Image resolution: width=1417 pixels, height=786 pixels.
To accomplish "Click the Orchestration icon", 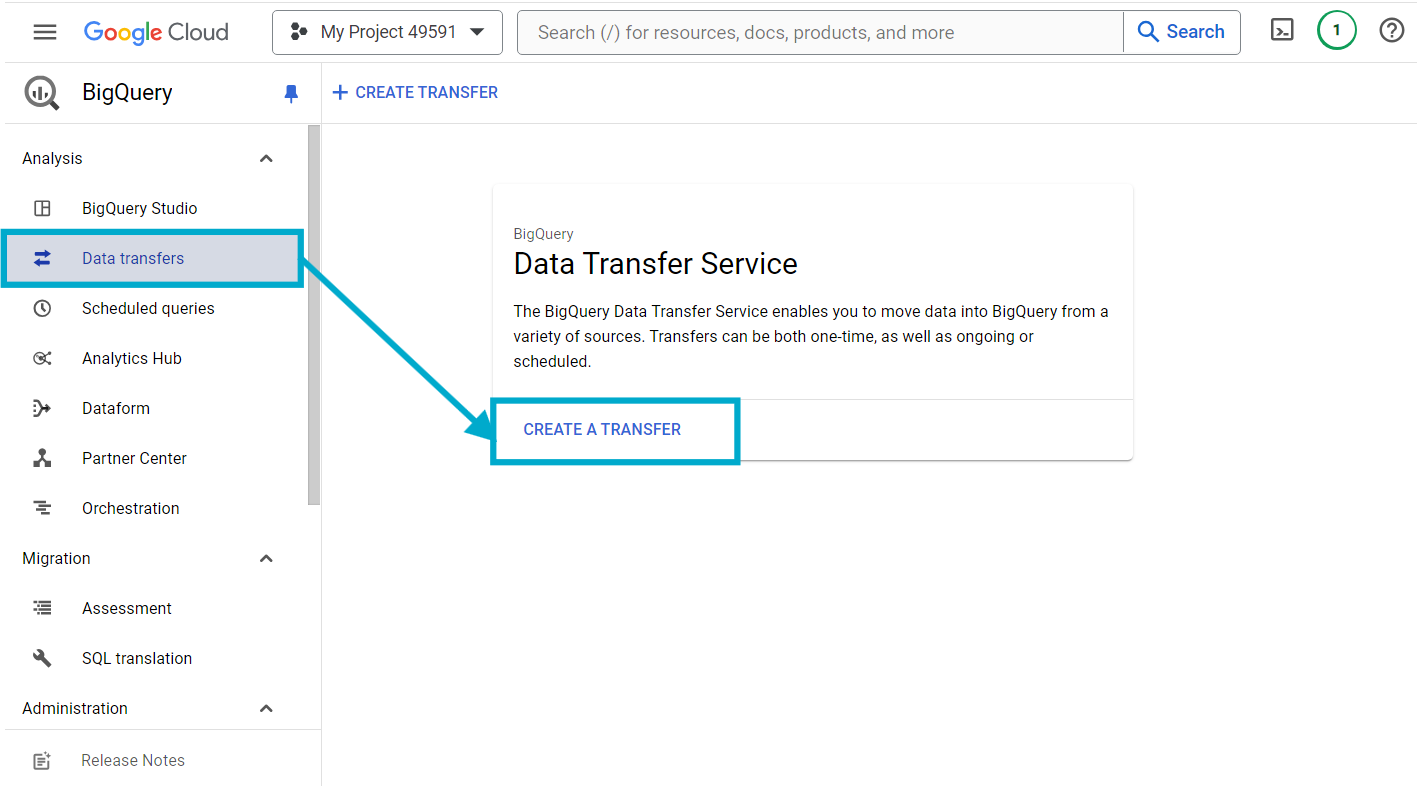I will 42,508.
